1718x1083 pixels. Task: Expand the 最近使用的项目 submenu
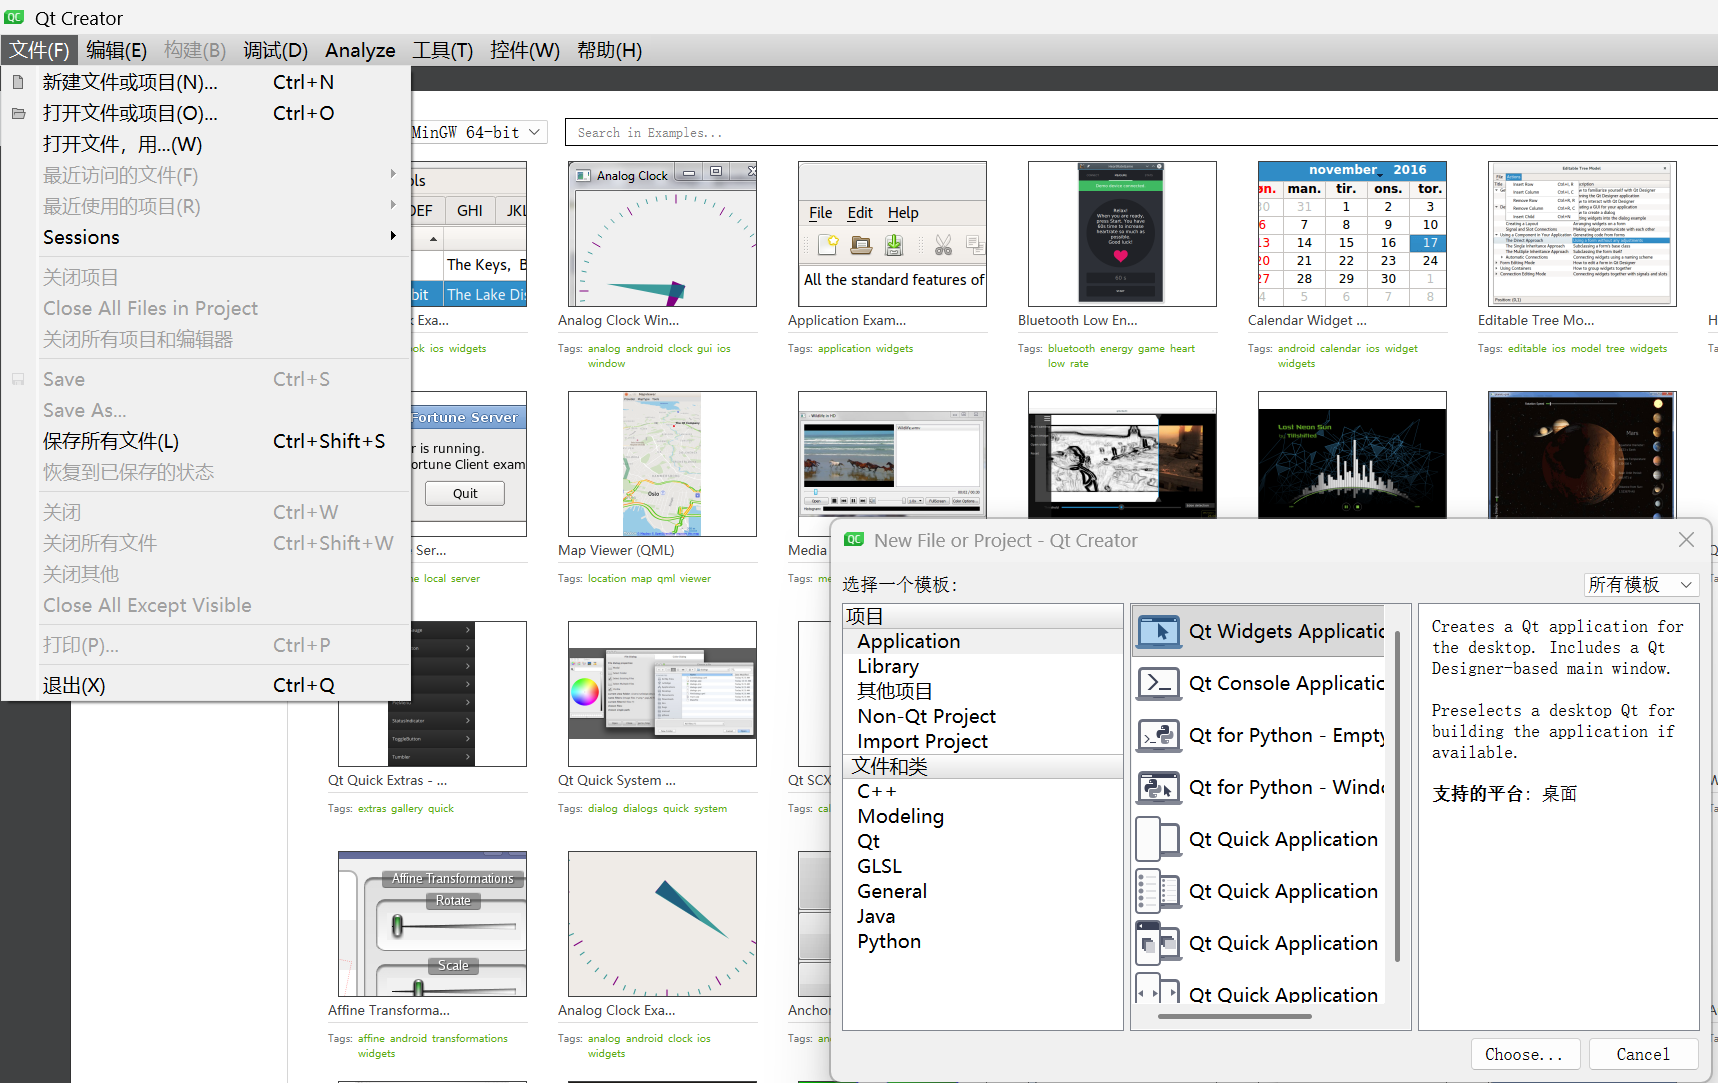[x=393, y=205]
